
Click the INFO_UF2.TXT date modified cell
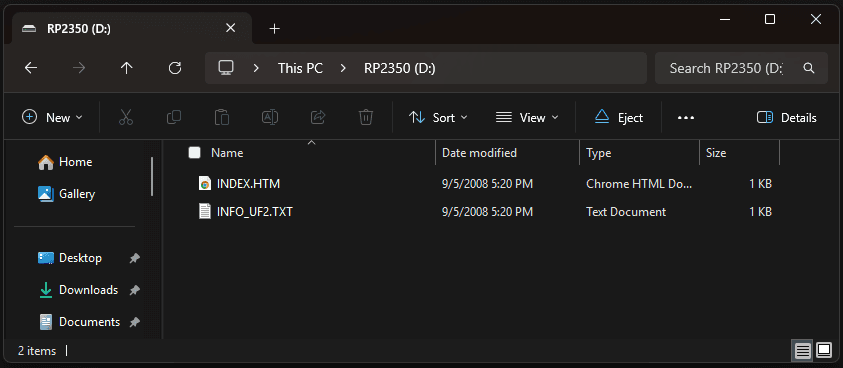pyautogui.click(x=487, y=211)
